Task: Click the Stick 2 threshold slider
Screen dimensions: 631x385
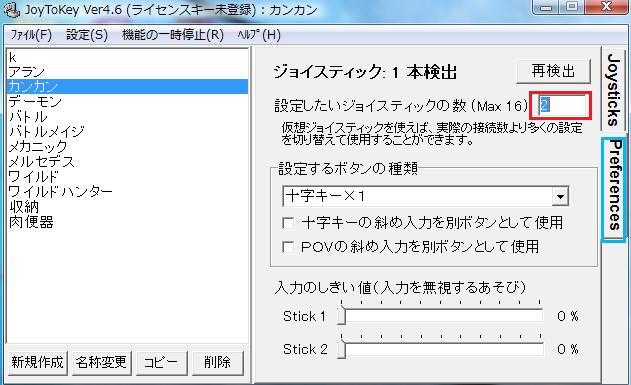Action: coord(441,349)
